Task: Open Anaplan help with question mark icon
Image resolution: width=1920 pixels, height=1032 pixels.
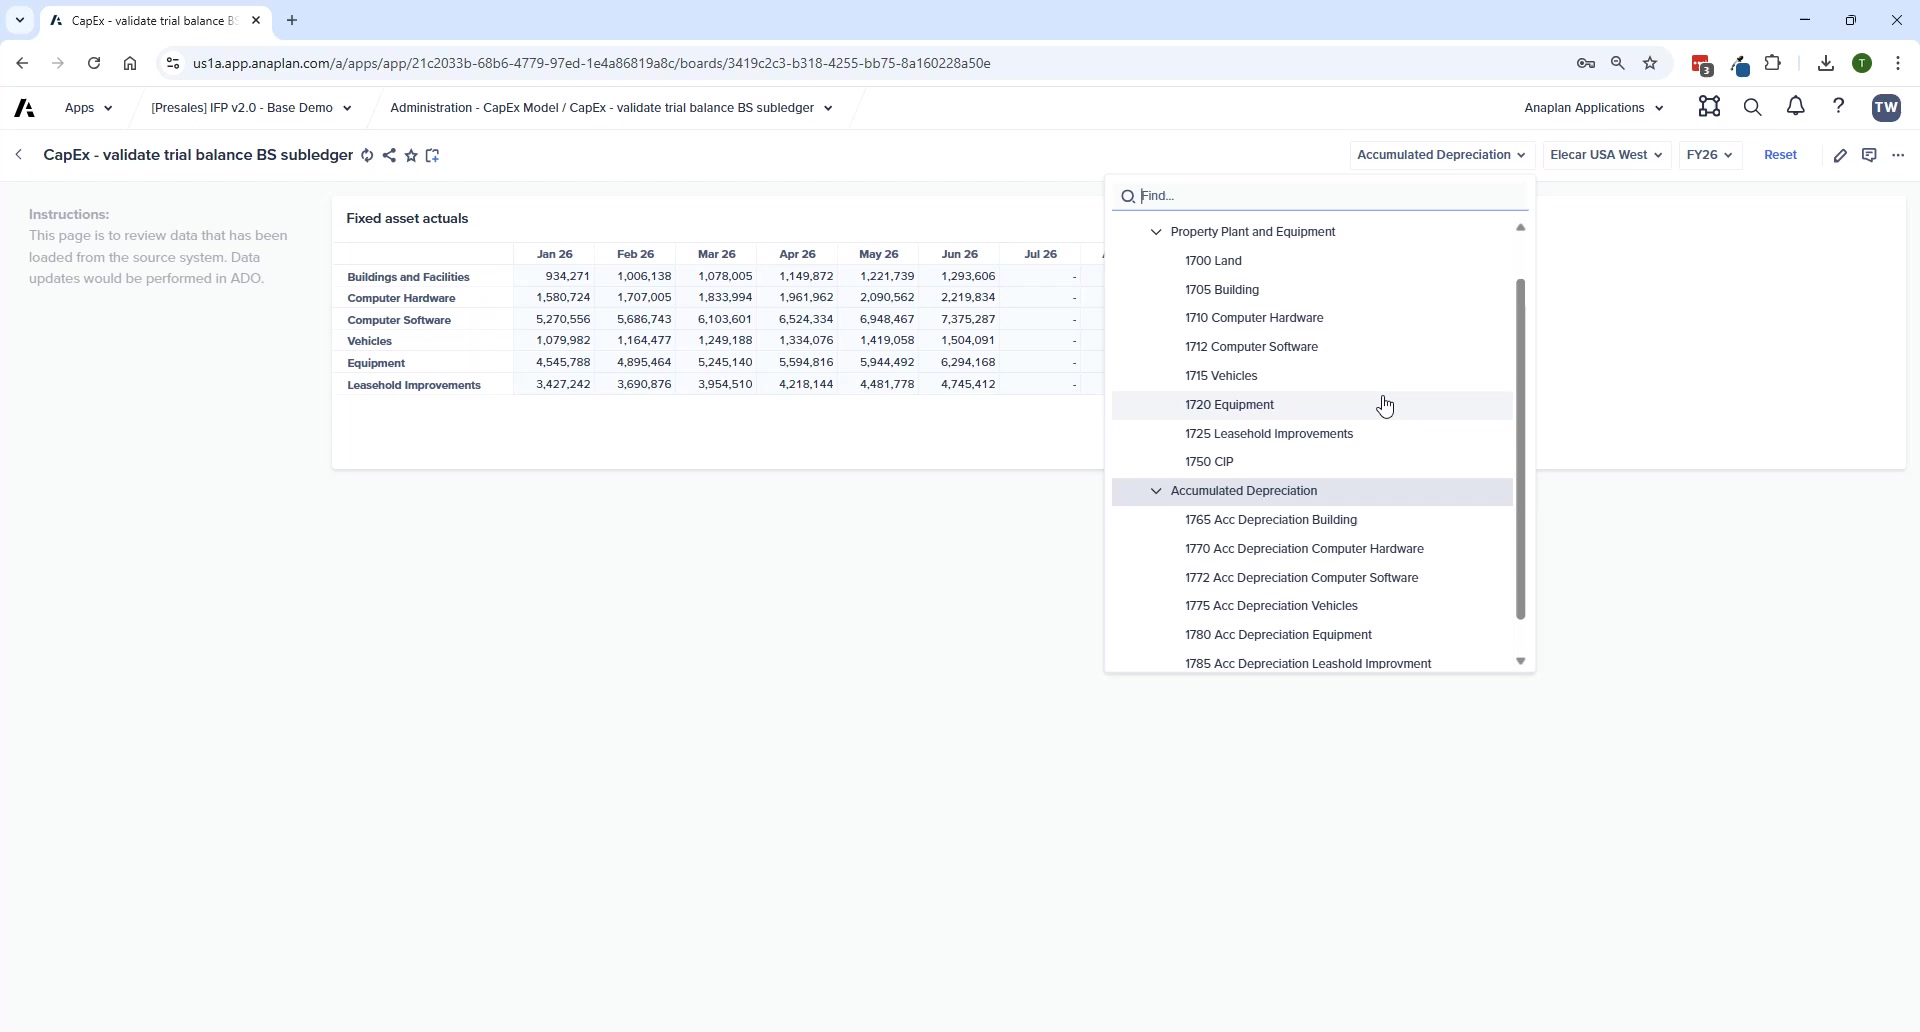Action: point(1839,107)
